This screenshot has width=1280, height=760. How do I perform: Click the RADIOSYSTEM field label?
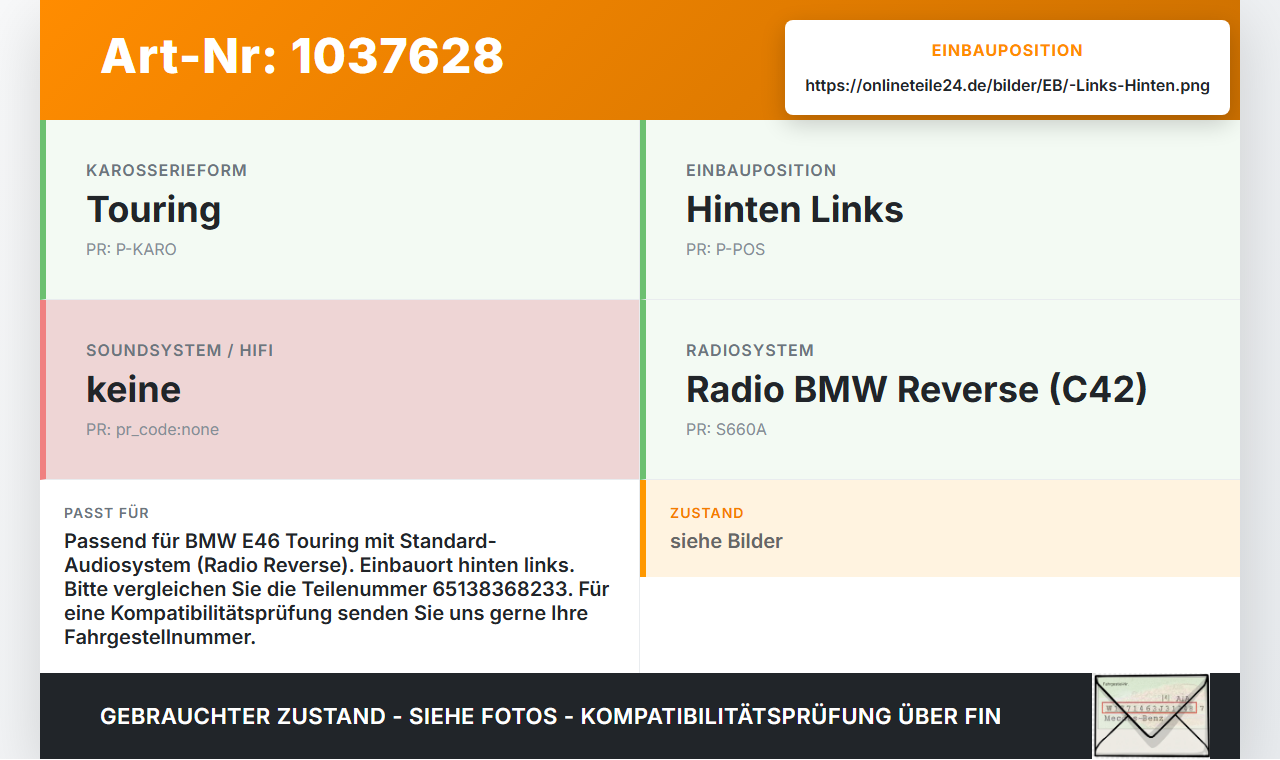750,351
